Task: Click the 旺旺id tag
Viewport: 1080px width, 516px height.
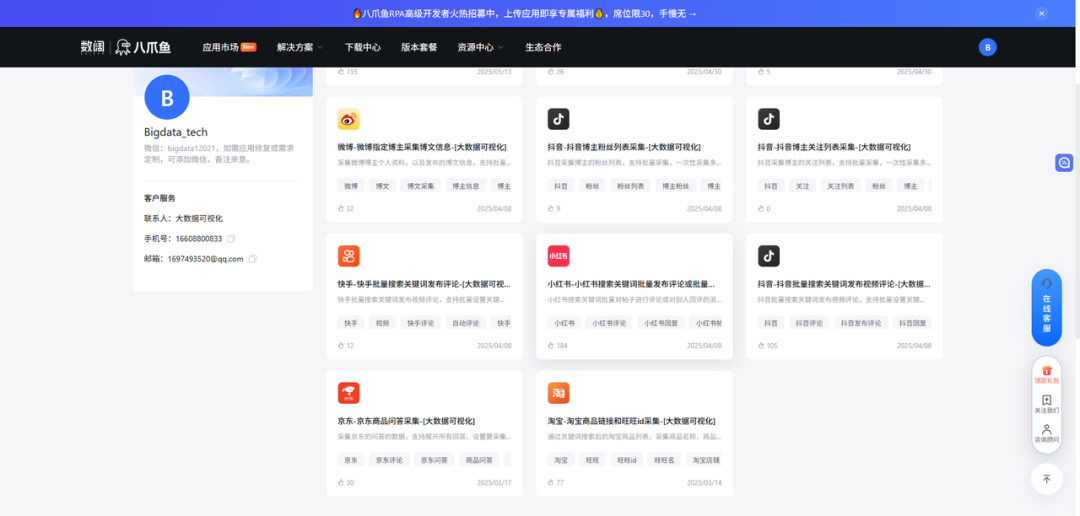Action: click(627, 460)
